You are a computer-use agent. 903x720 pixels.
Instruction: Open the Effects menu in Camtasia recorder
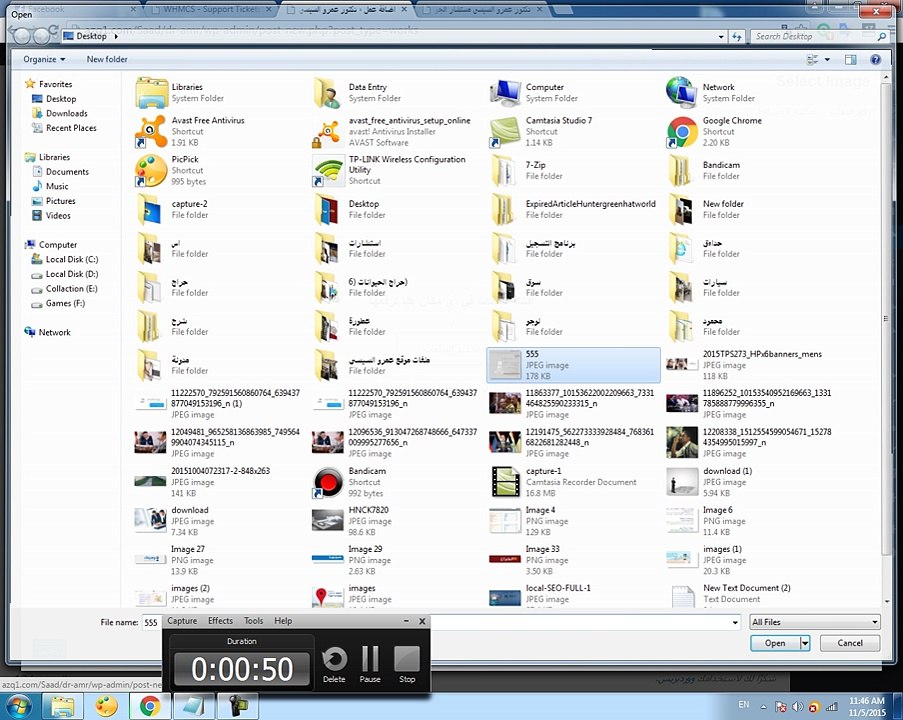221,621
